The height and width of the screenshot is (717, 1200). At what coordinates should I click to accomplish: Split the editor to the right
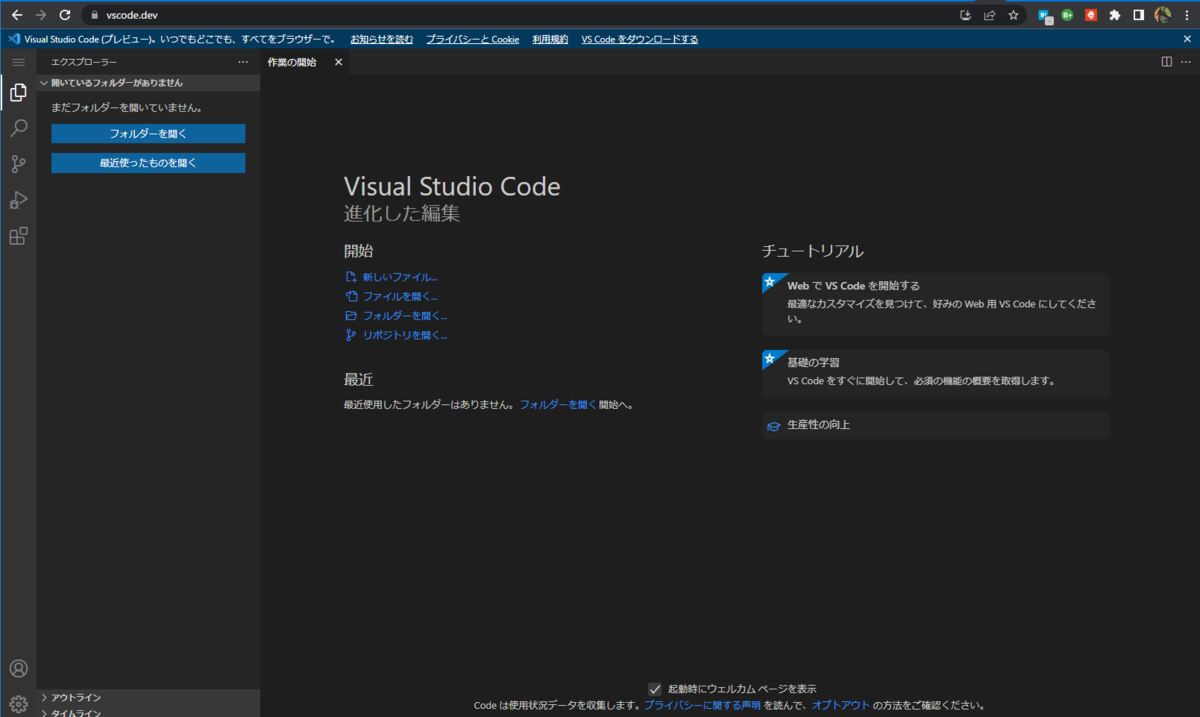[1166, 62]
